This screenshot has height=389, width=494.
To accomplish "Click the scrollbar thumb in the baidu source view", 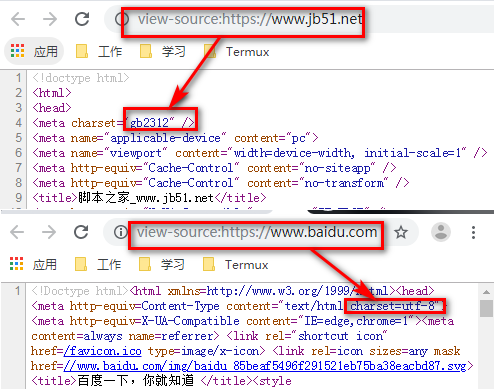I will click(486, 309).
